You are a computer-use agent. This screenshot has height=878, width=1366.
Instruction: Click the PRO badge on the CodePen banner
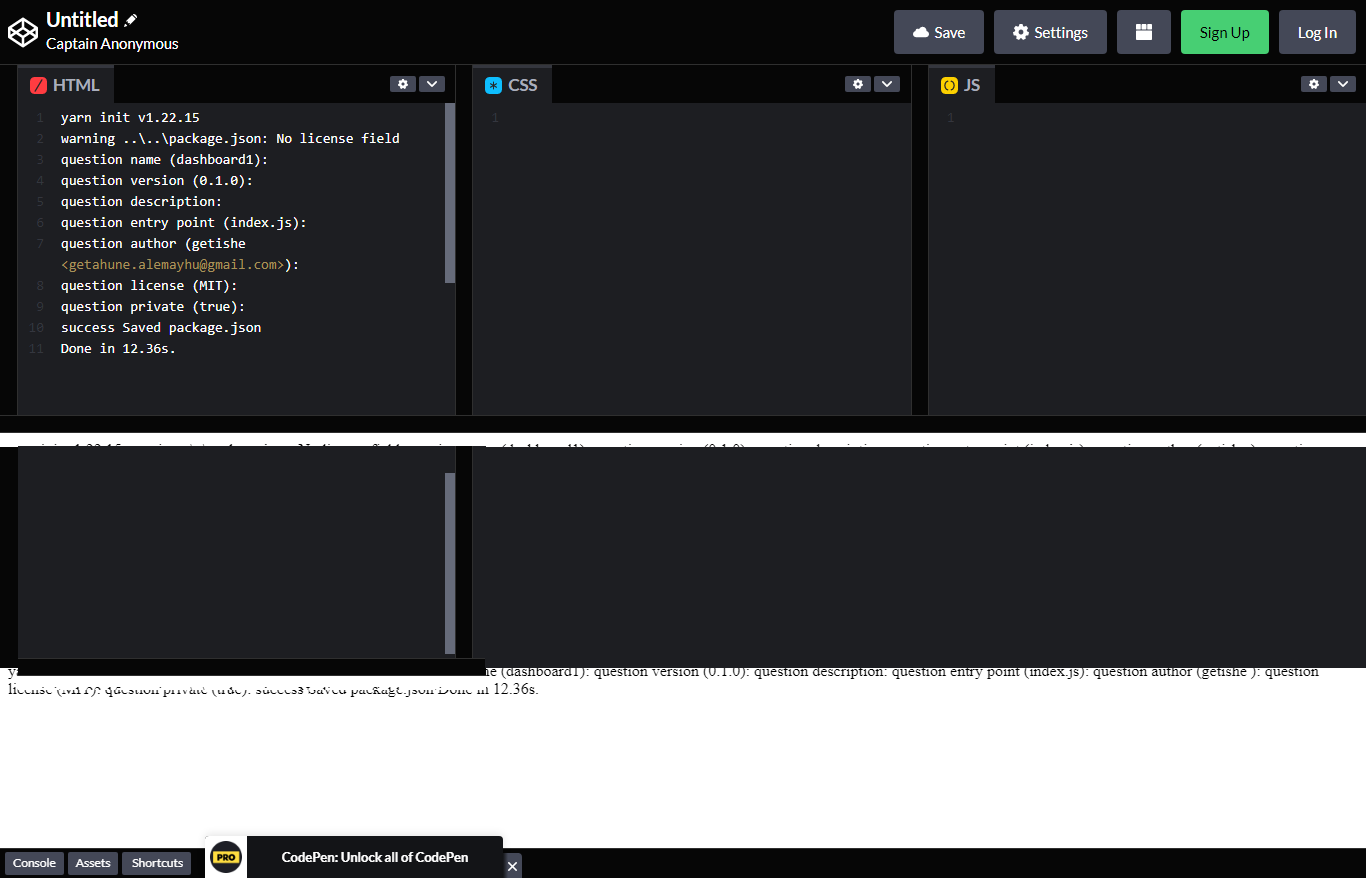pyautogui.click(x=225, y=856)
